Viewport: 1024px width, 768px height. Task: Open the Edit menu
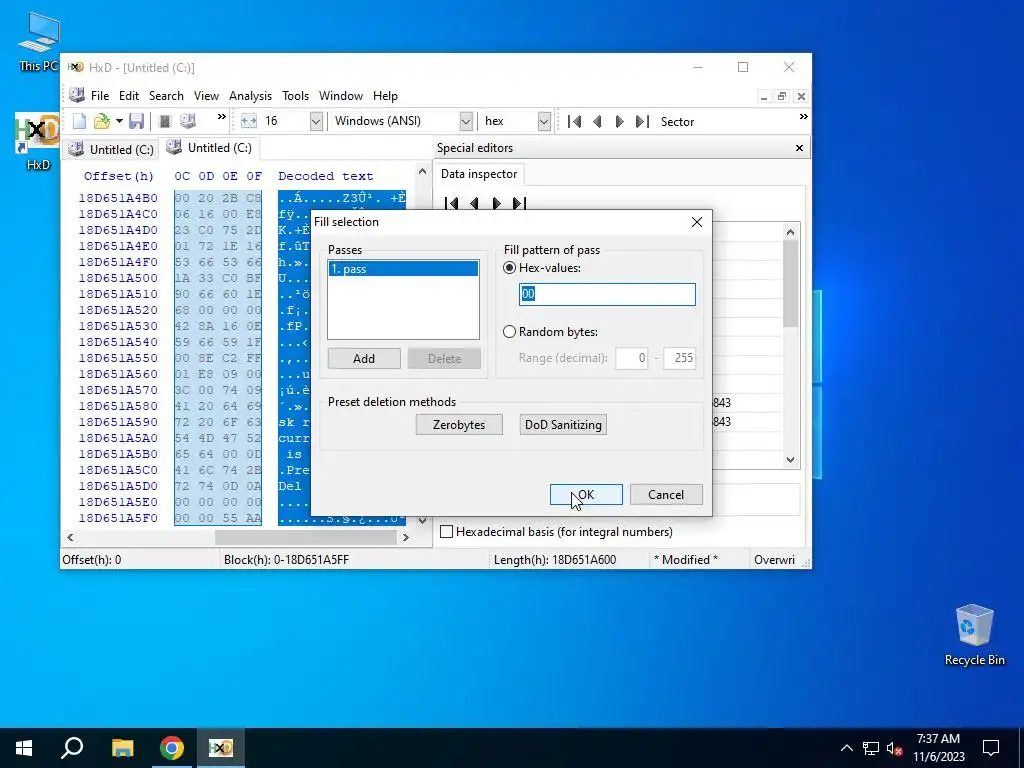tap(129, 96)
